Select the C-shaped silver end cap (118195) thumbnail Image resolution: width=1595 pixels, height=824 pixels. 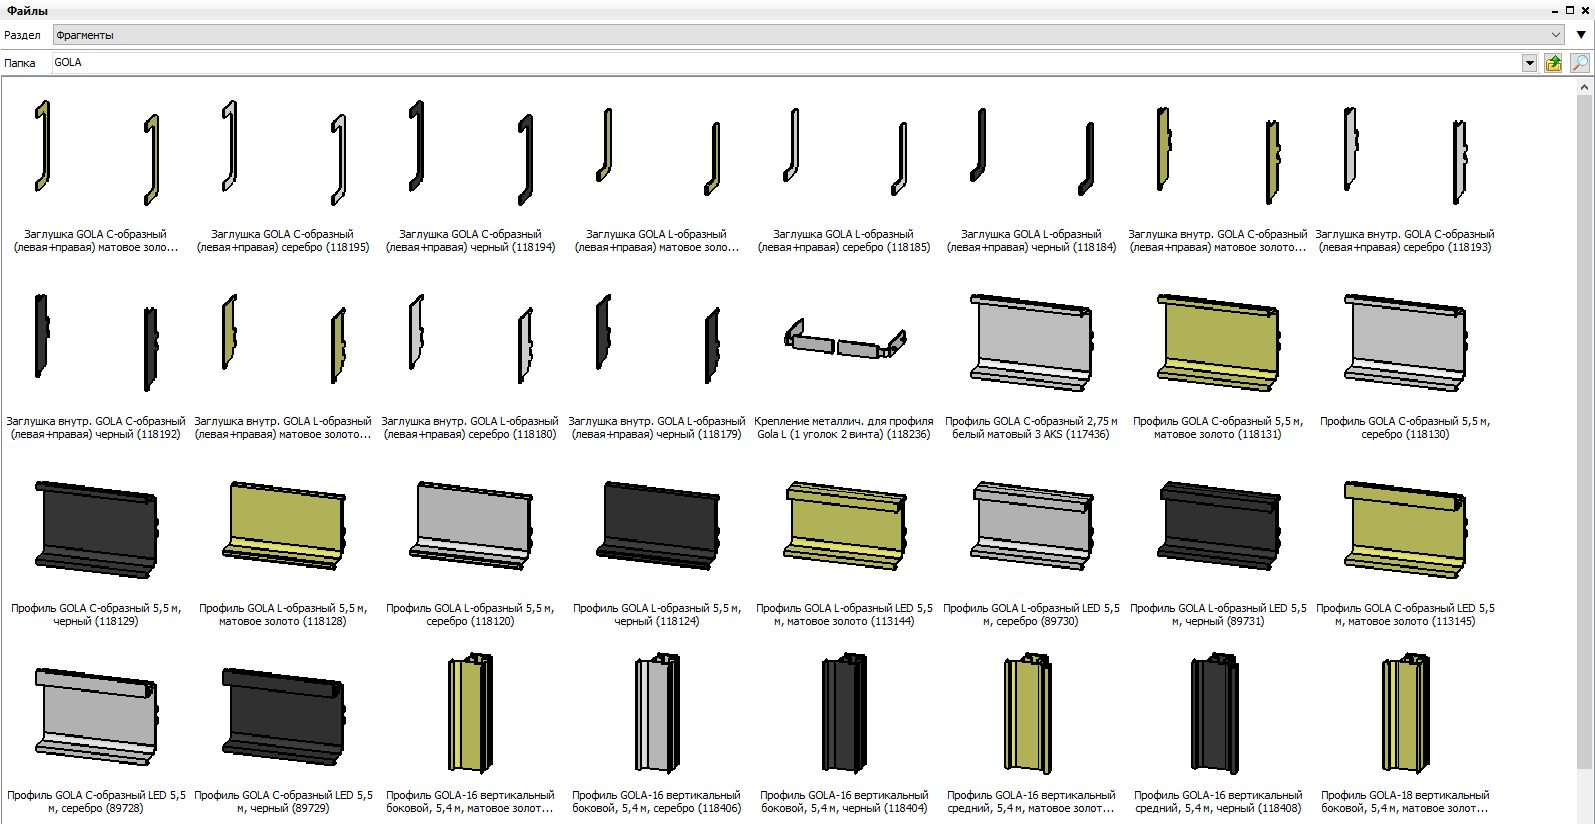pyautogui.click(x=283, y=153)
